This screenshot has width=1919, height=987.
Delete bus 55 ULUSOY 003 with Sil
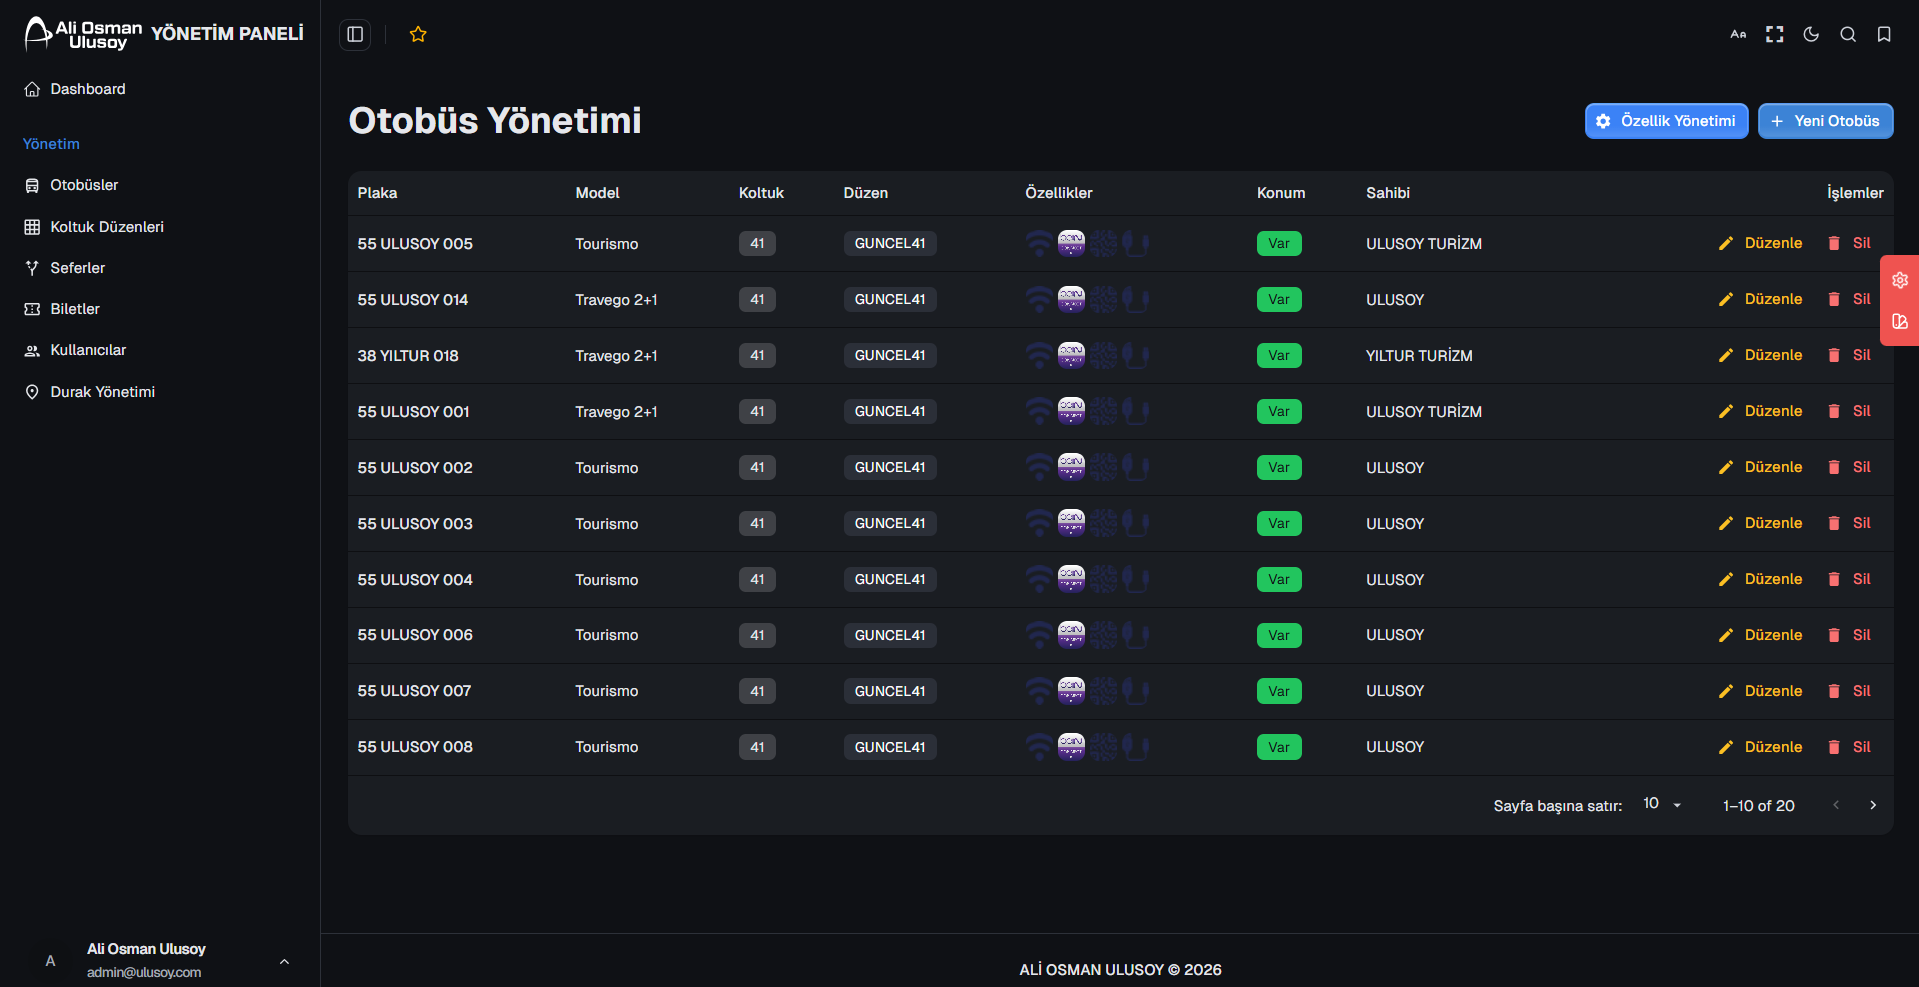(x=1849, y=523)
